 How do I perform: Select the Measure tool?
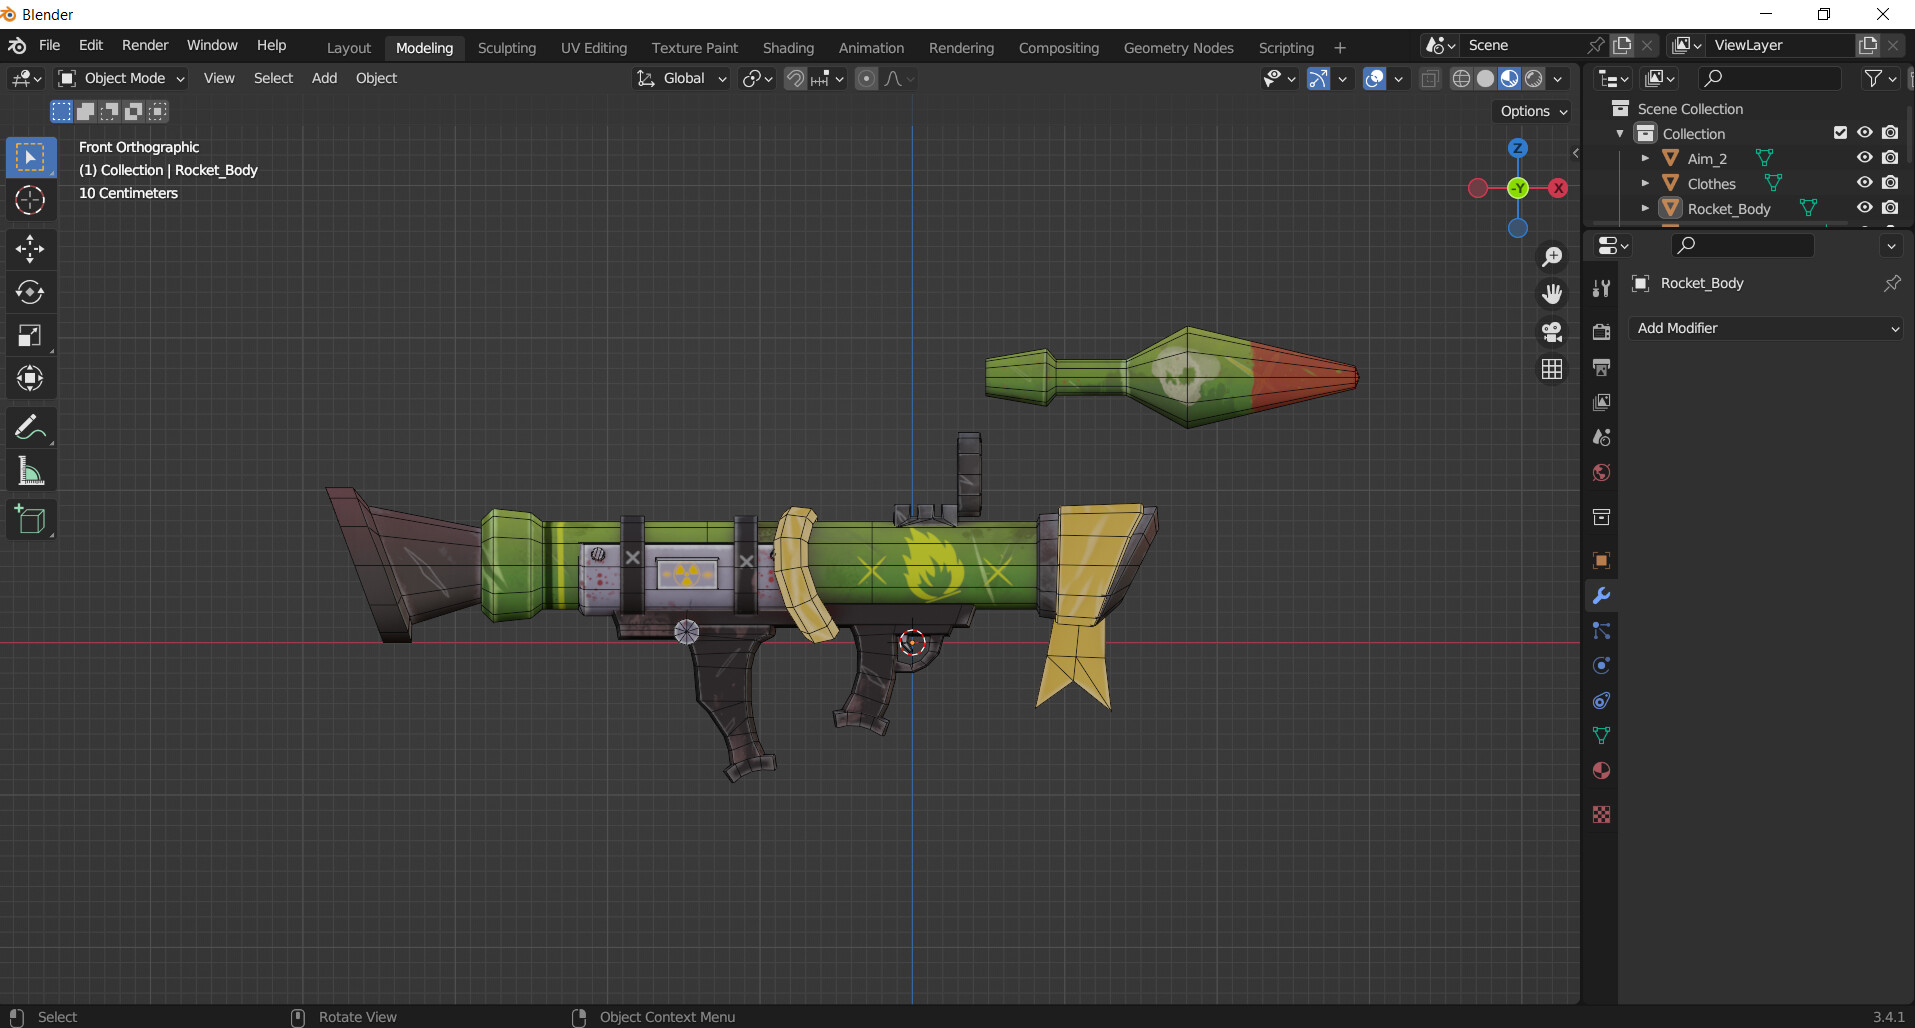30,470
